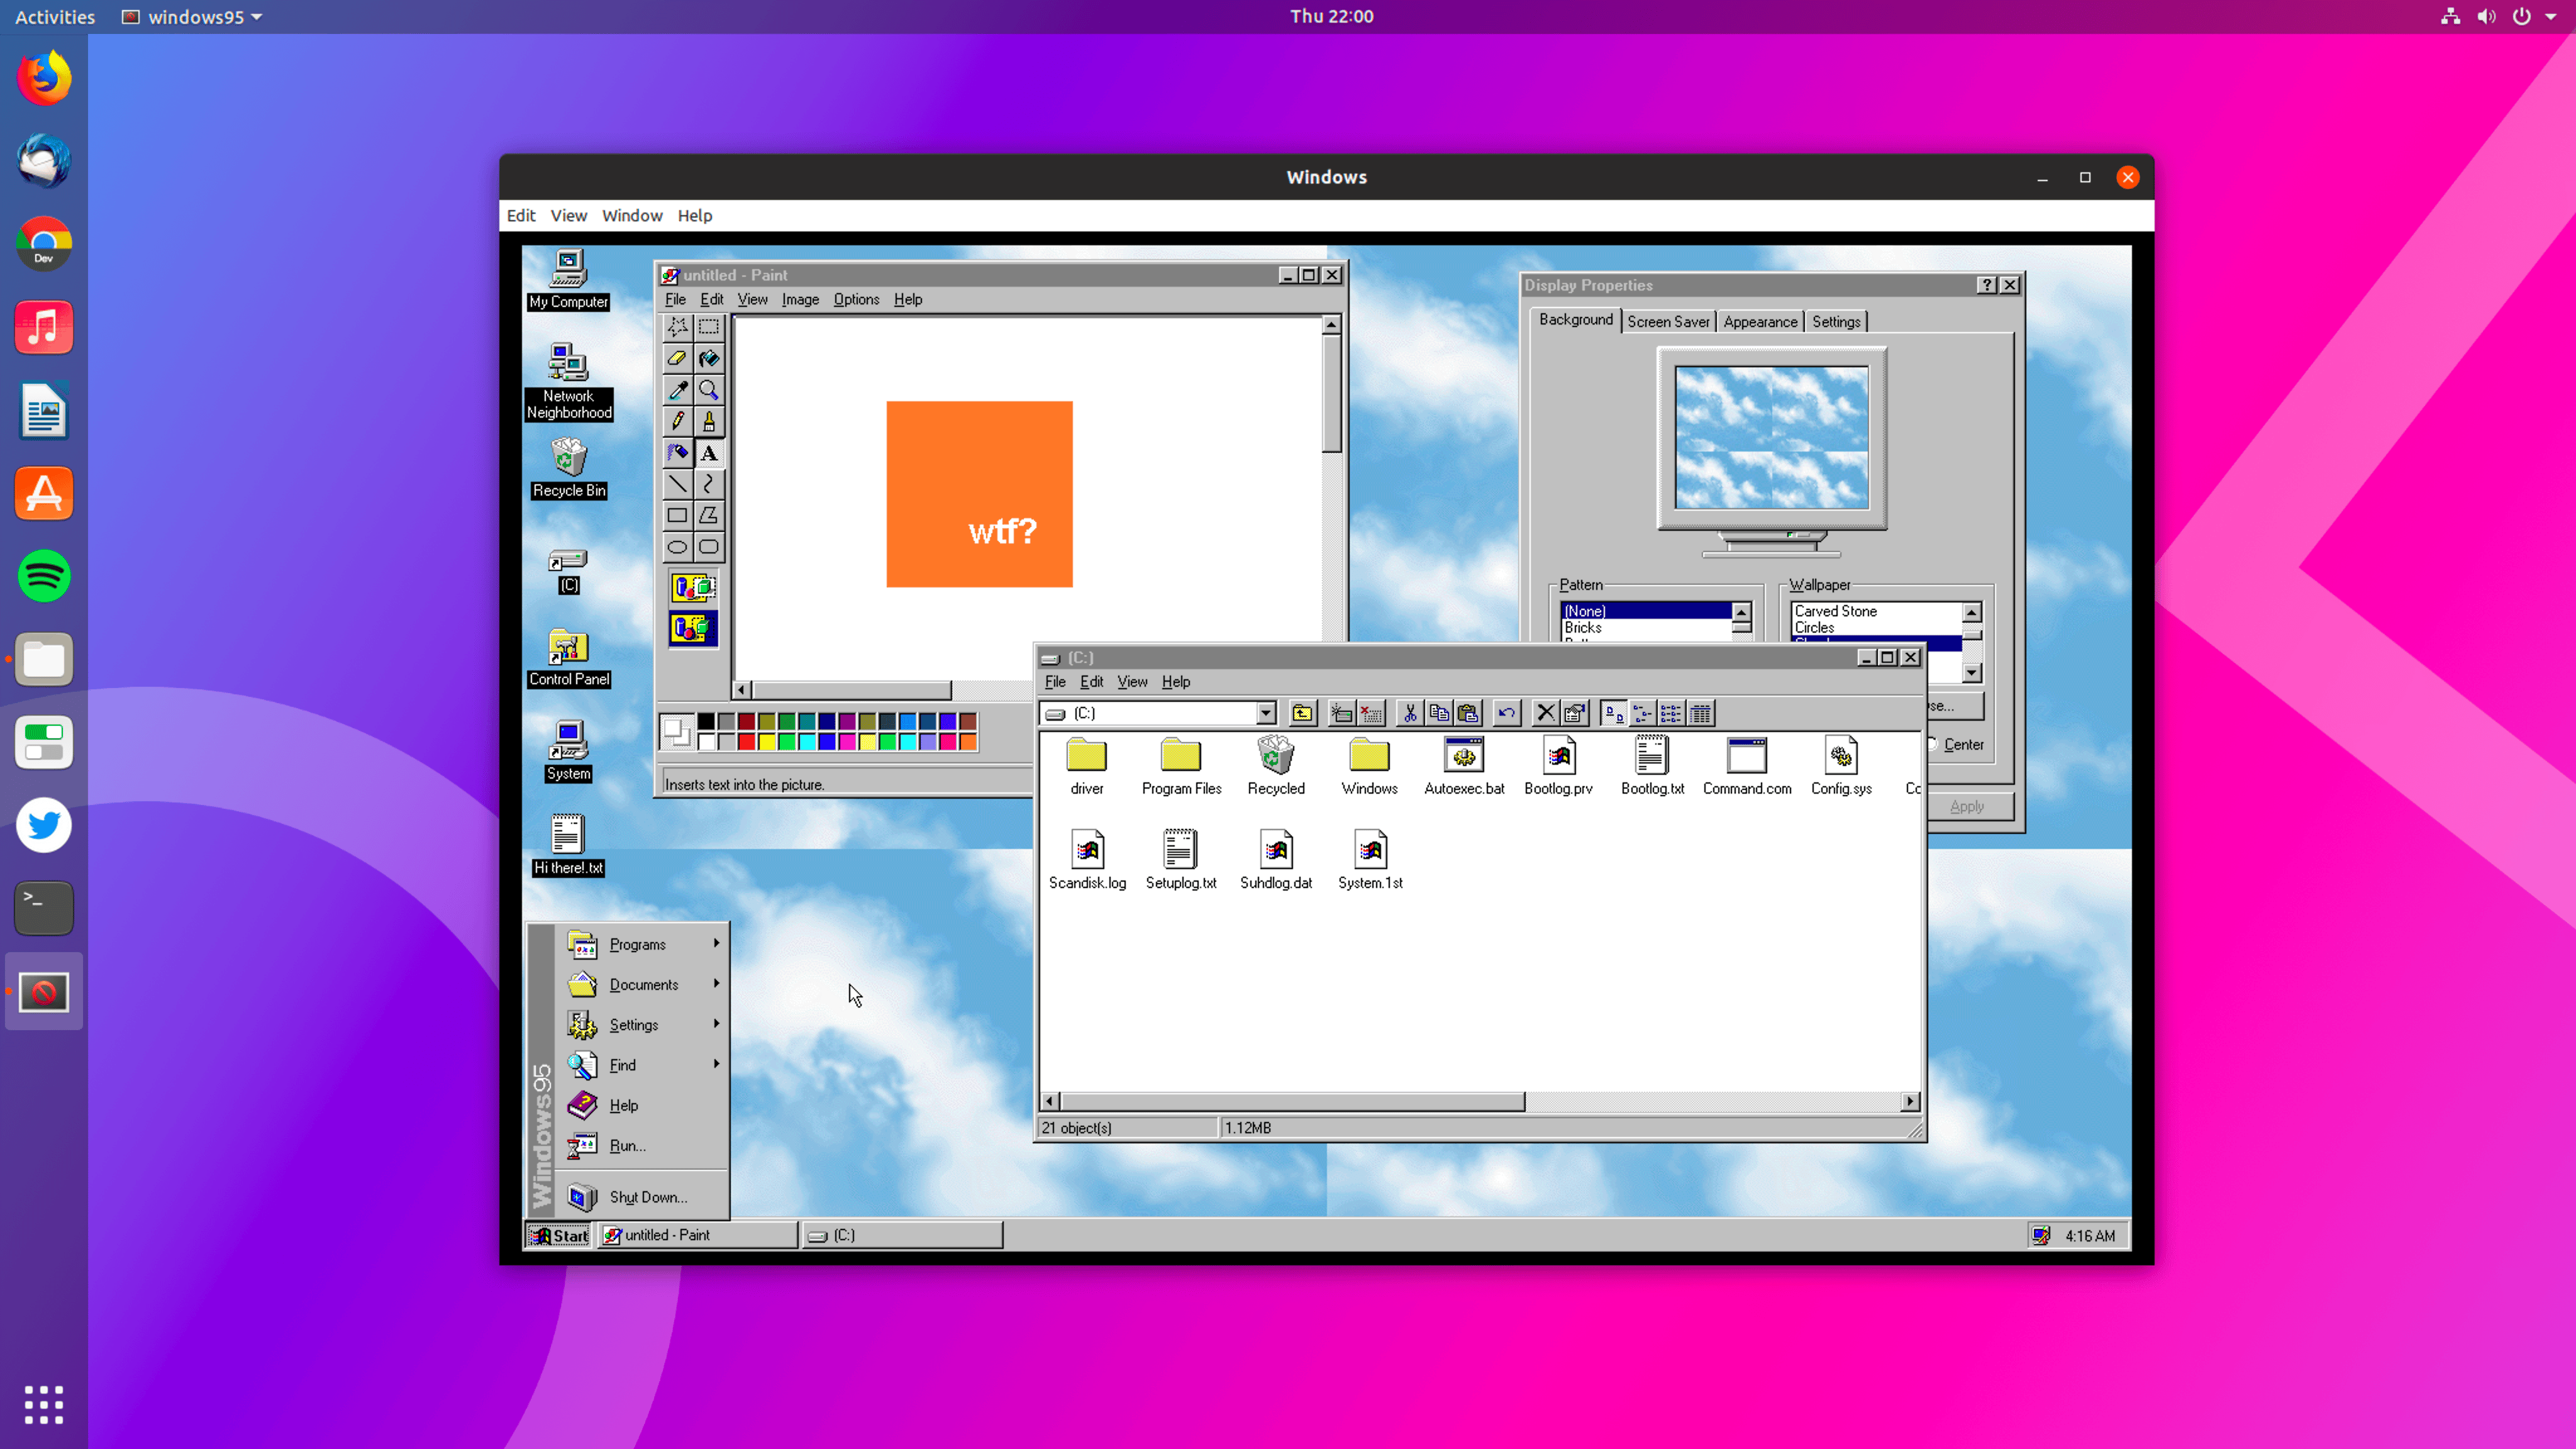Choose the Brush tool in Paint
Image resolution: width=2576 pixels, height=1449 pixels.
709,421
